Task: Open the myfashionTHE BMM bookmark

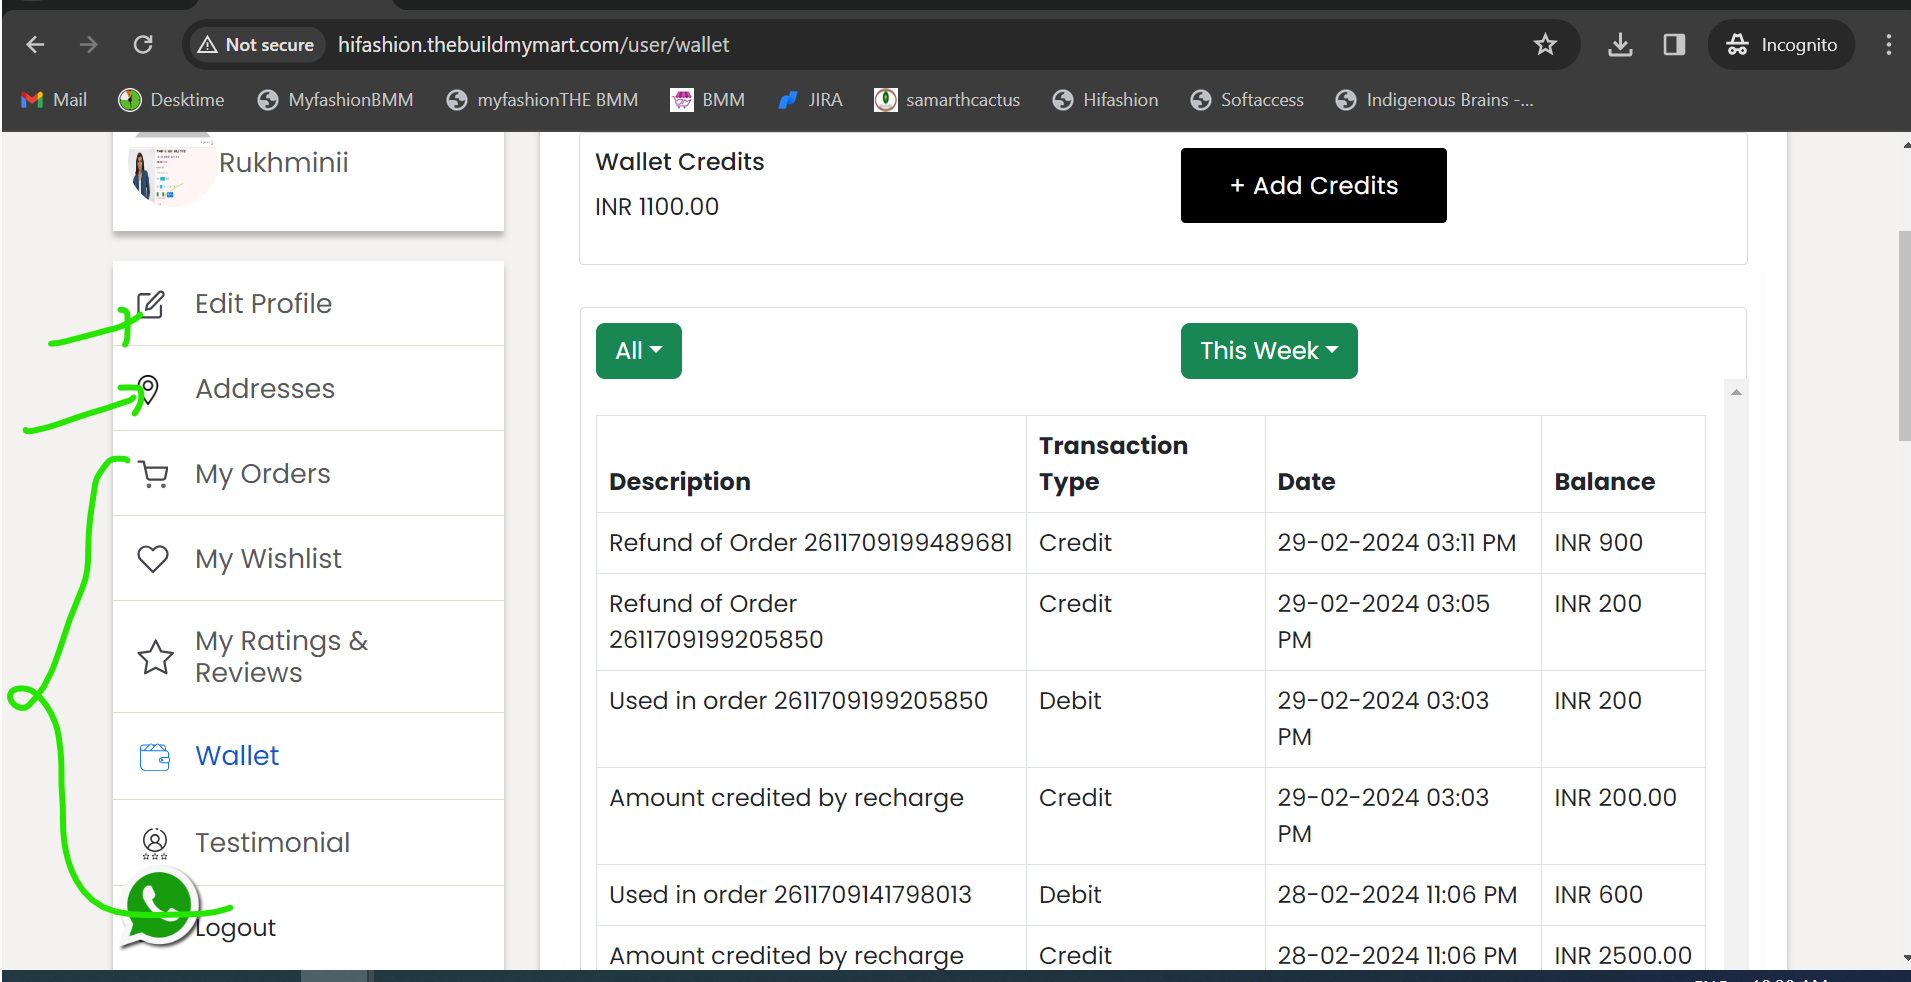Action: [x=542, y=100]
